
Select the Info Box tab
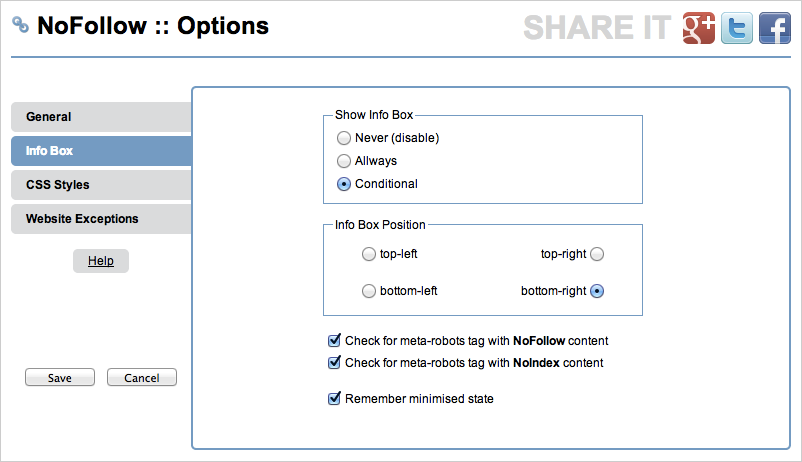coord(101,151)
